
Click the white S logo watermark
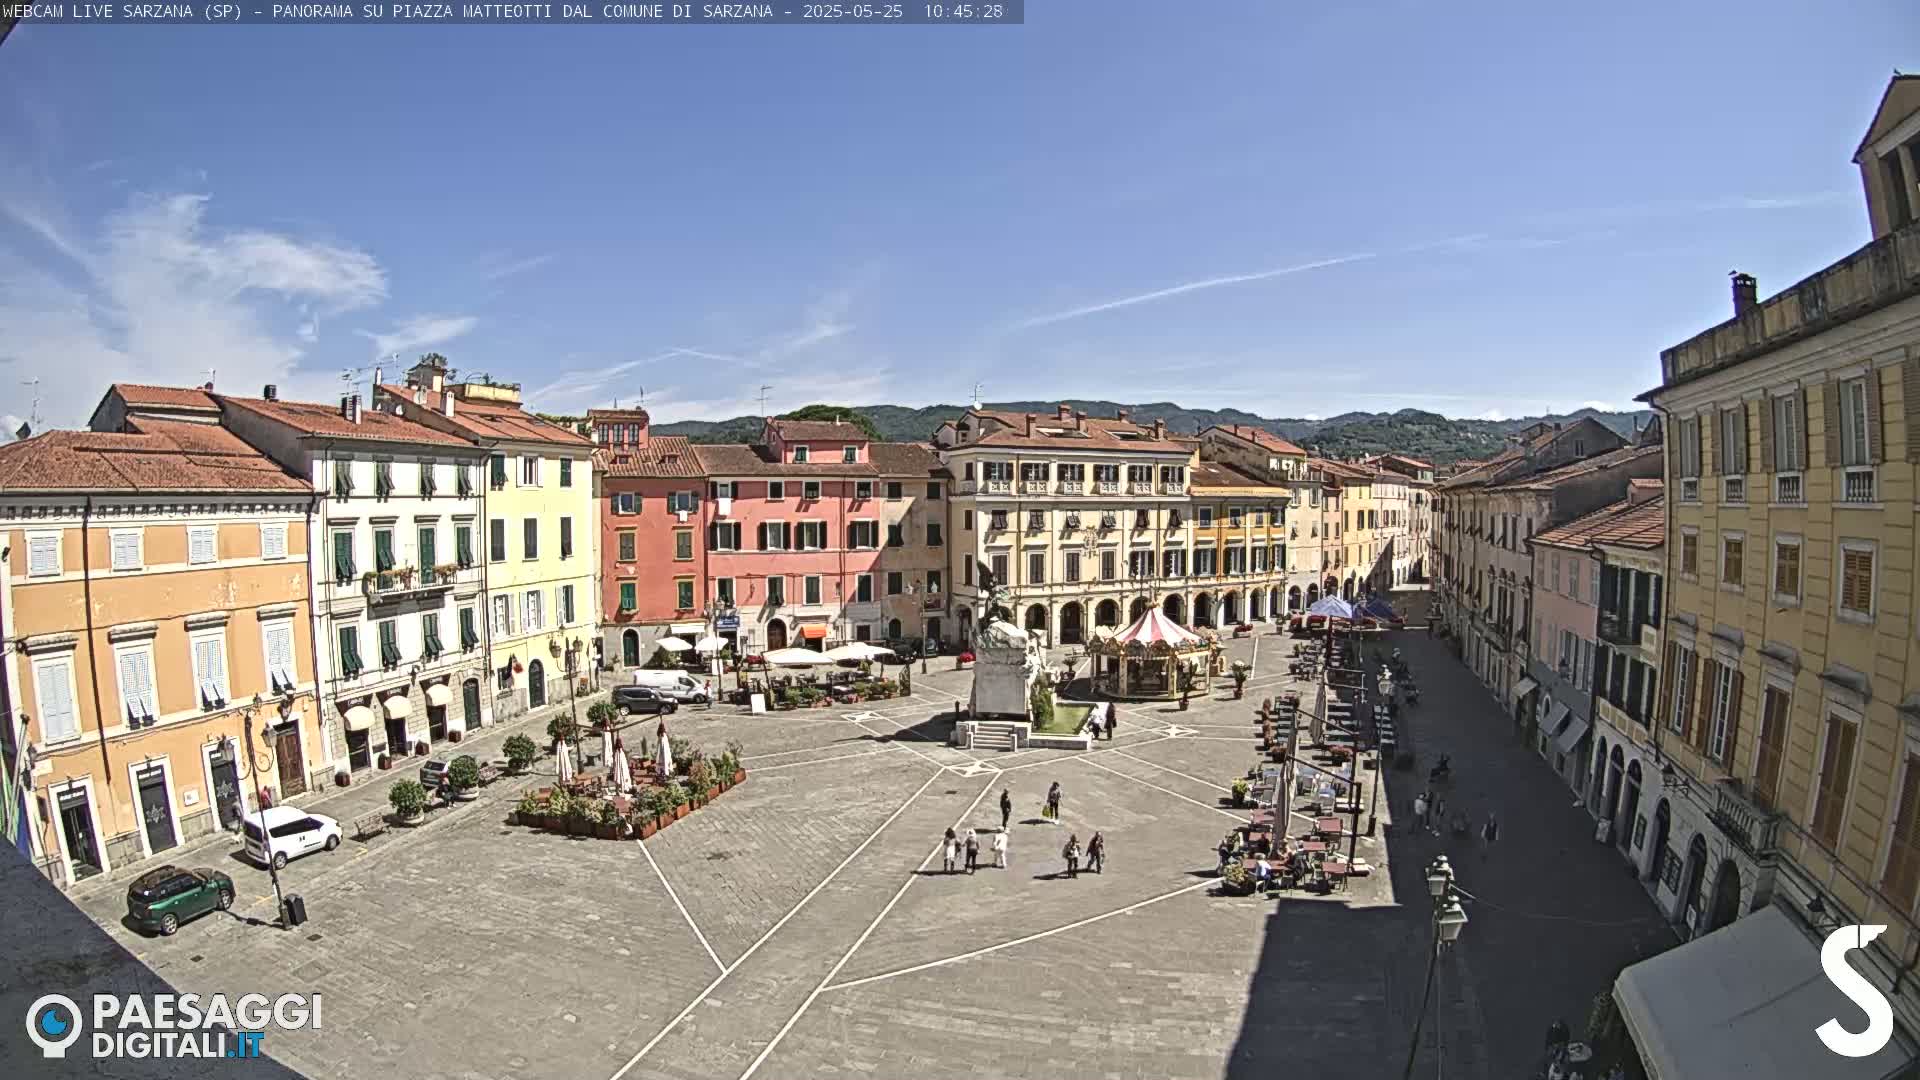pos(1855,990)
